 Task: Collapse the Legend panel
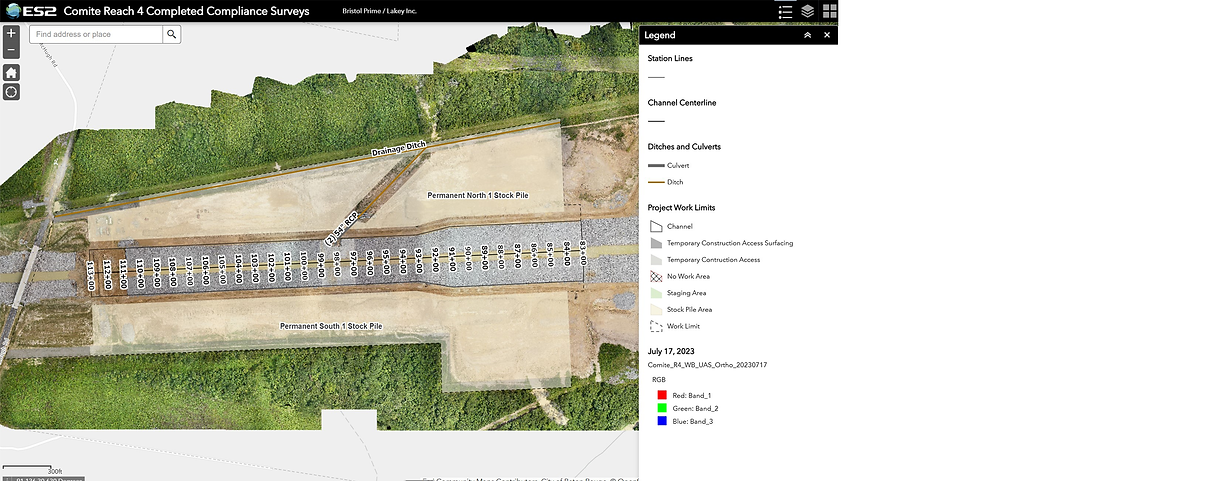808,35
